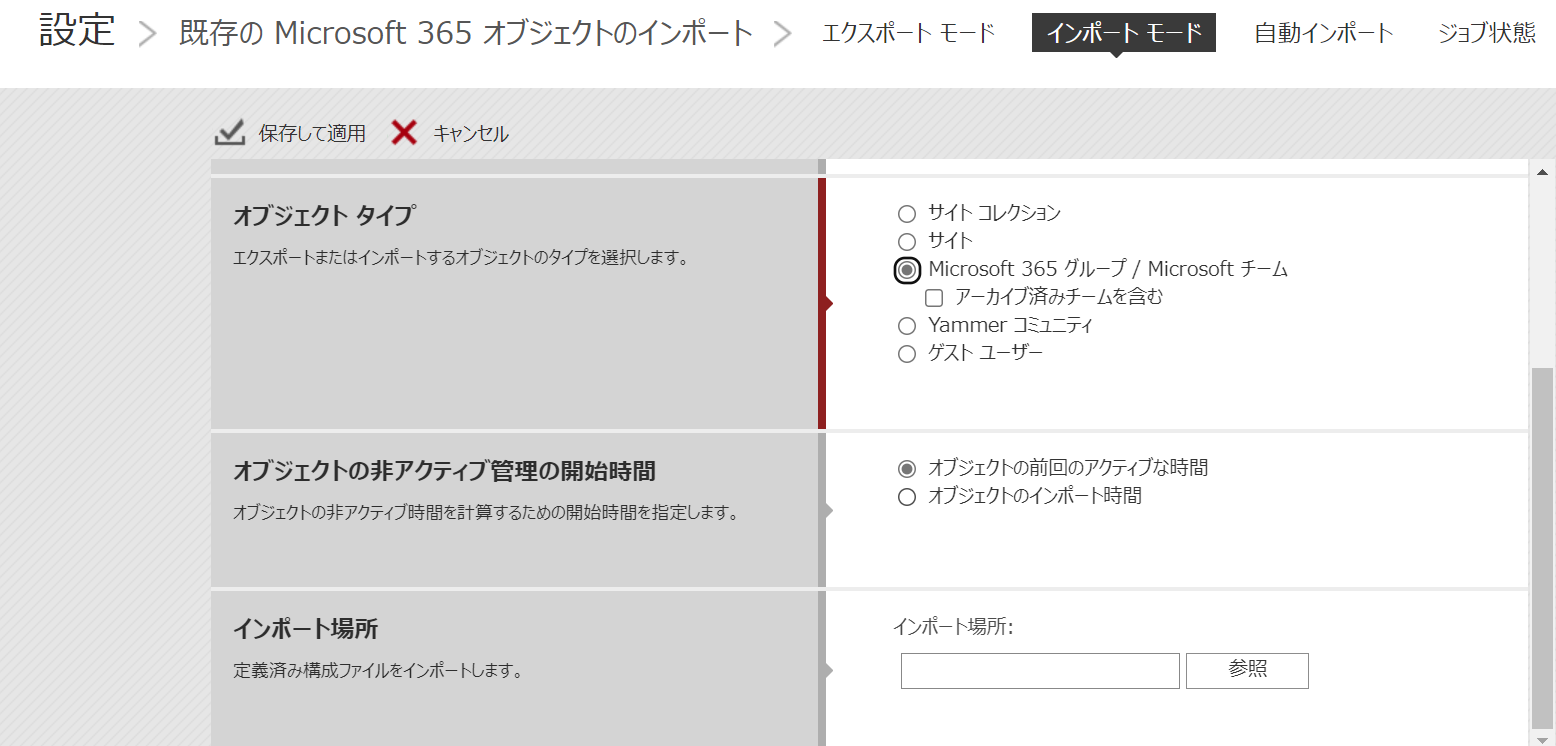Click the red X cancel icon
Screen dimensions: 1556x746
click(x=404, y=133)
